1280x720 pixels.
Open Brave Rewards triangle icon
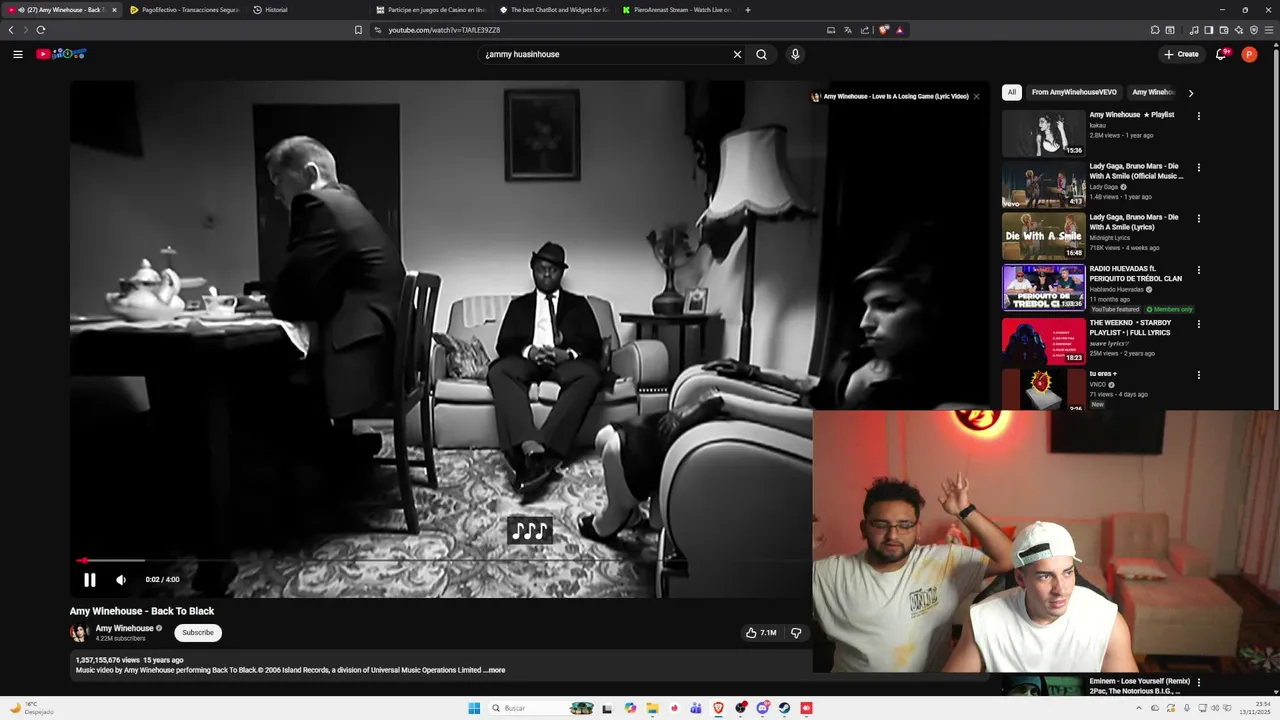pyautogui.click(x=899, y=30)
